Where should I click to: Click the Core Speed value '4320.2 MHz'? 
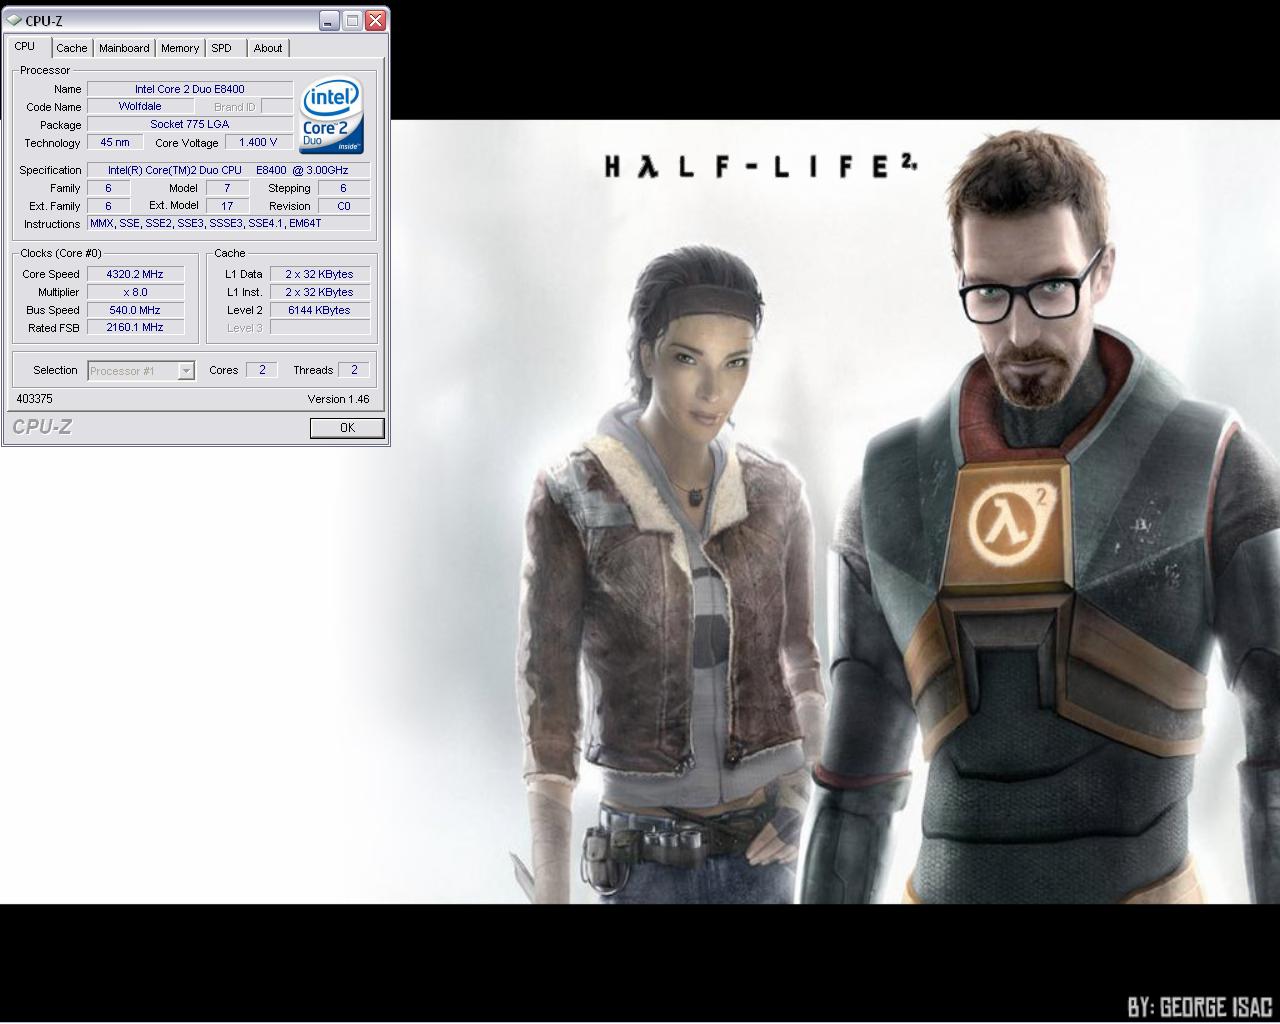(x=135, y=274)
